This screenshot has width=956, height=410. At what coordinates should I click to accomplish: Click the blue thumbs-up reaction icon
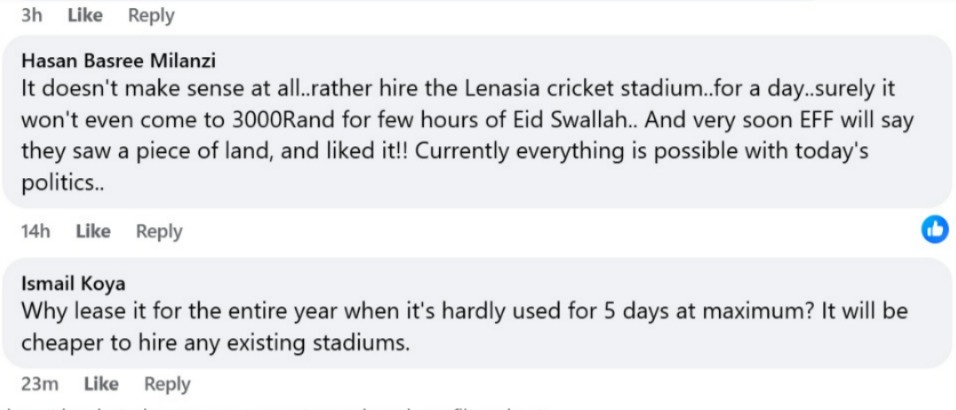[x=934, y=229]
